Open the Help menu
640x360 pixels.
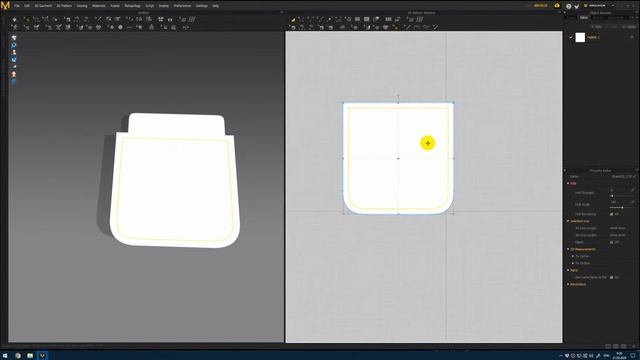coord(216,6)
